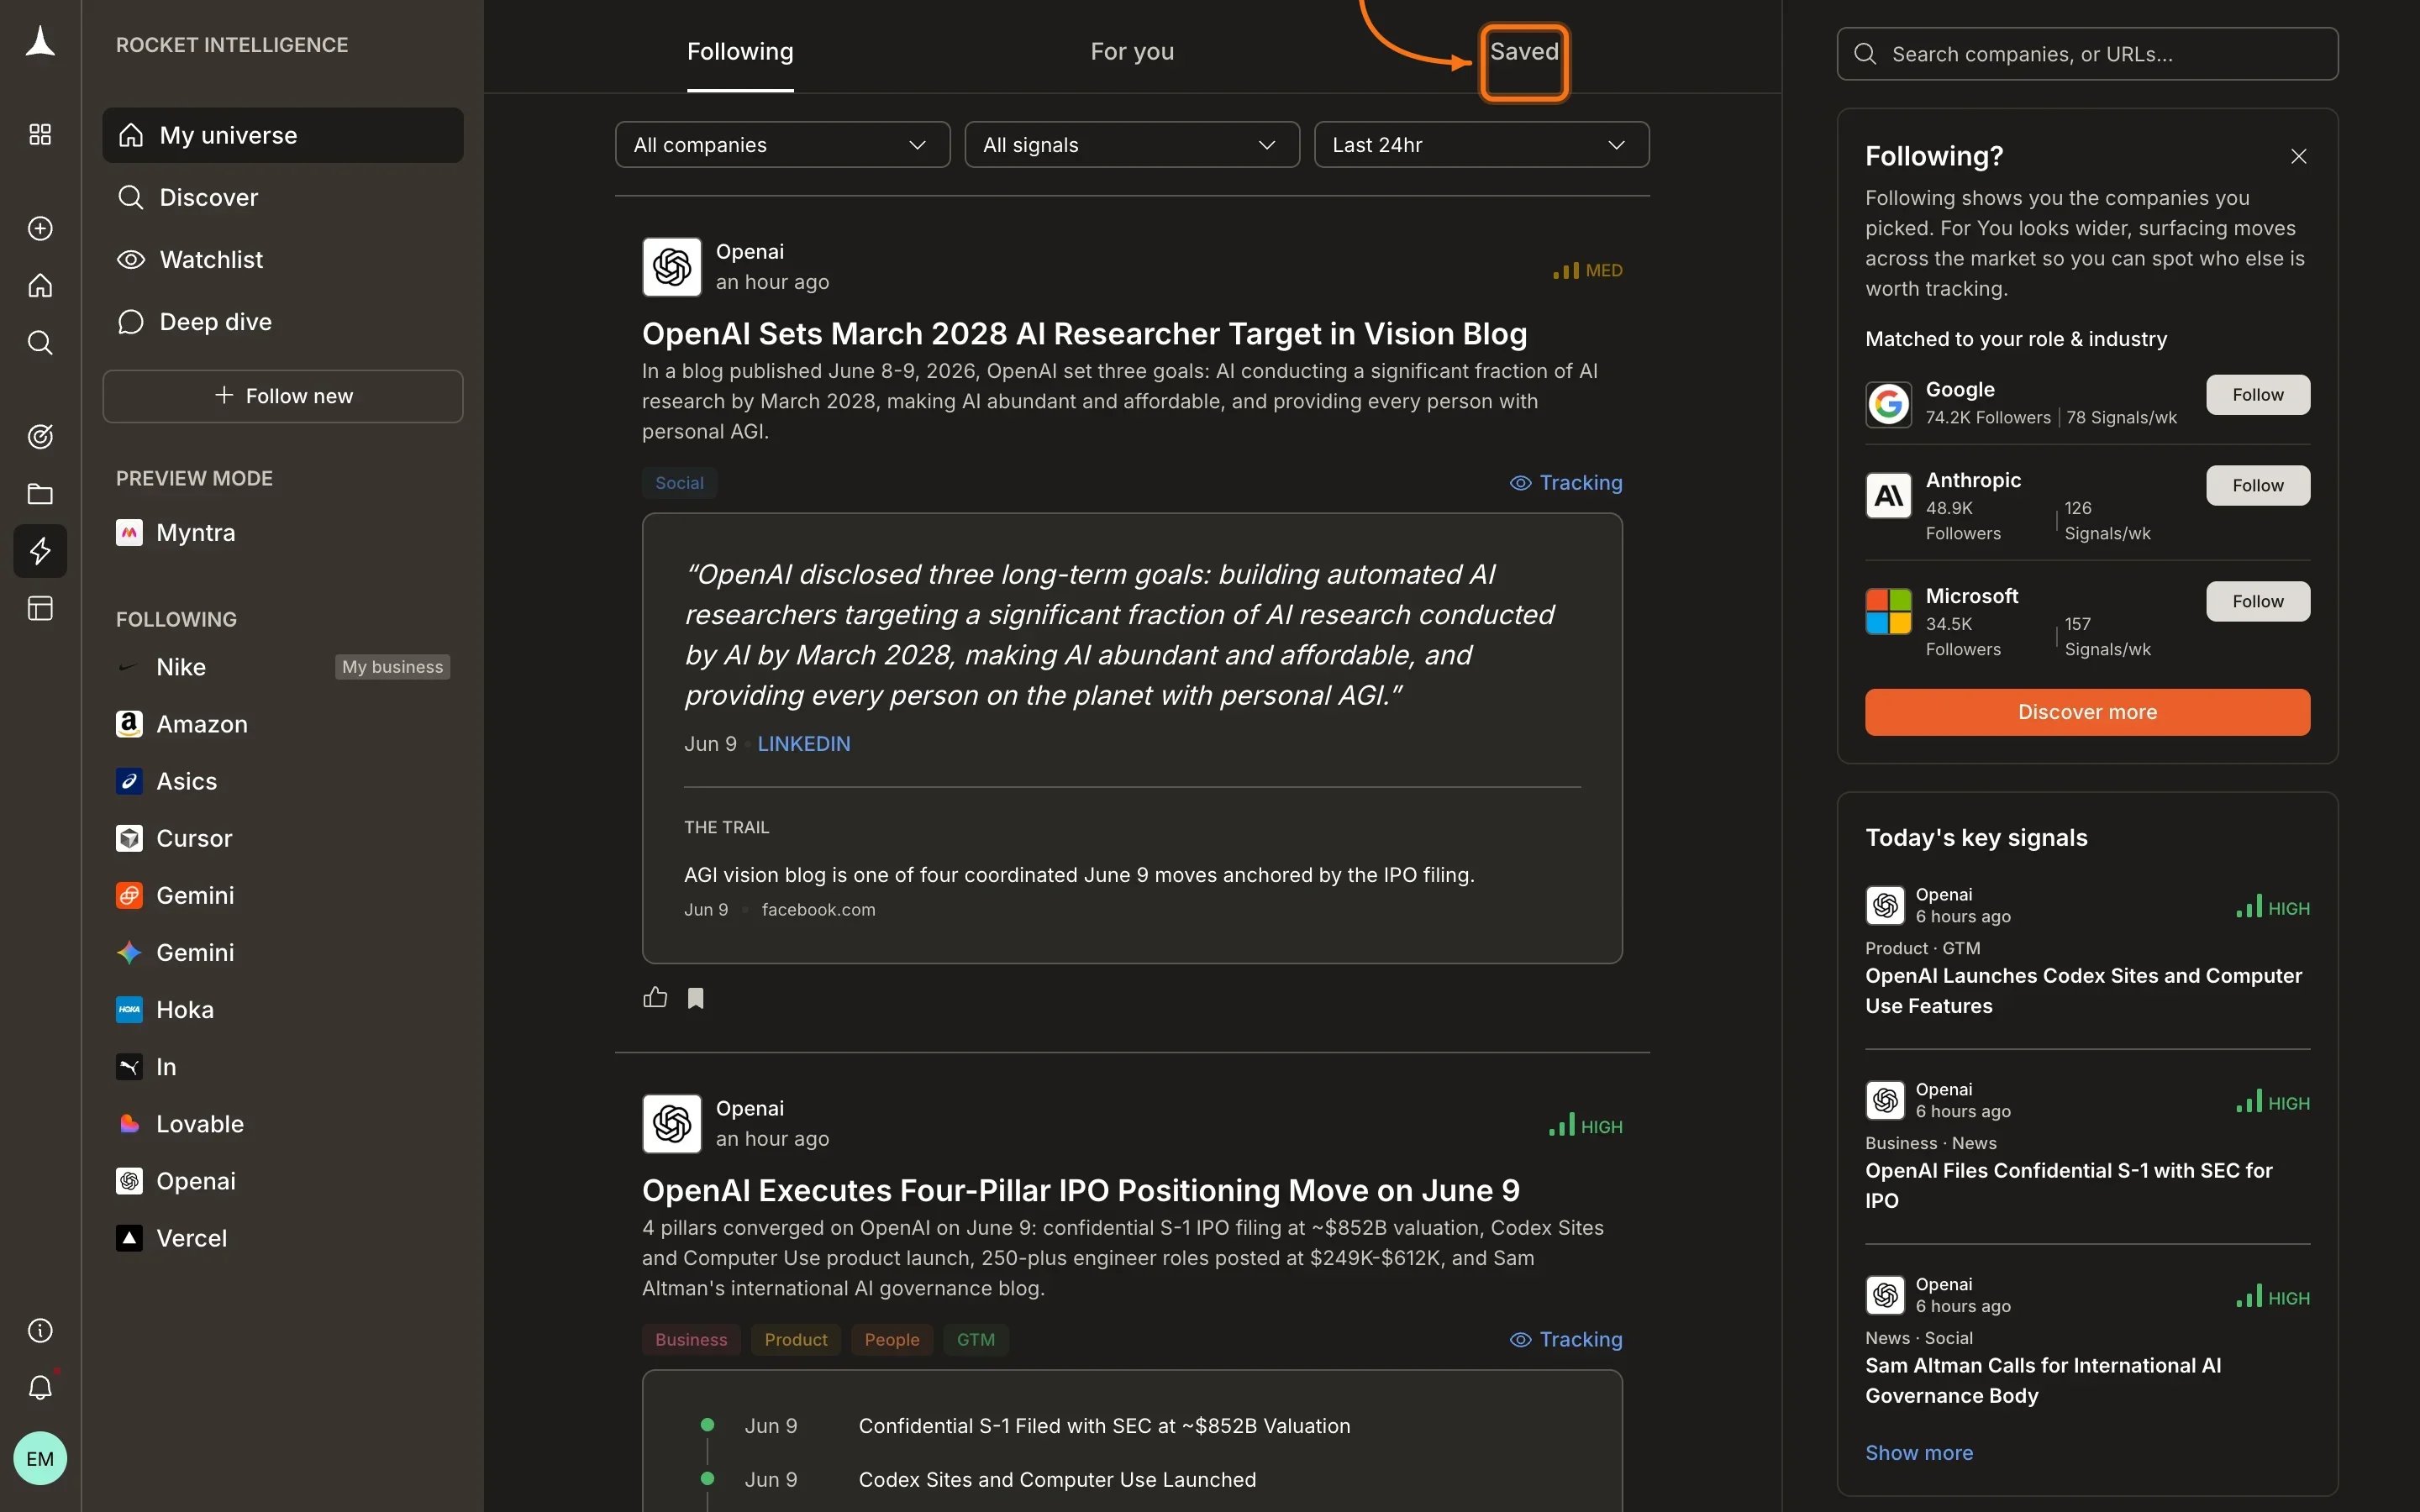Toggle Tracking on the Four-Pillar IPO post
The image size is (2420, 1512).
point(1566,1339)
